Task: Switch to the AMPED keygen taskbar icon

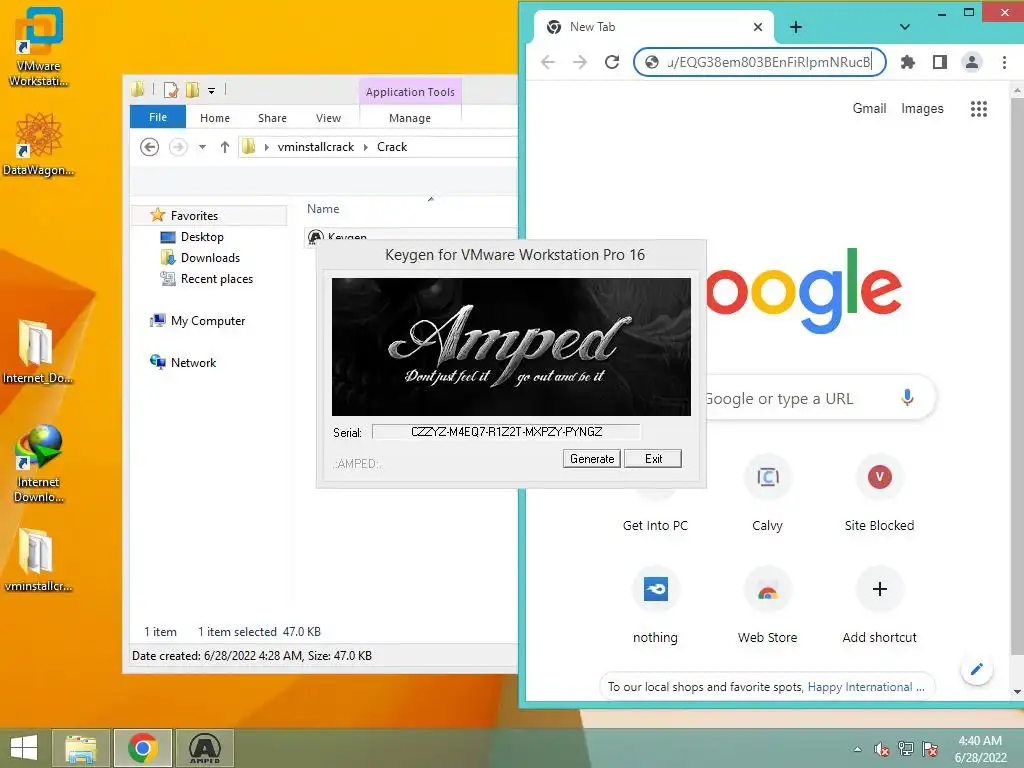Action: [x=204, y=748]
